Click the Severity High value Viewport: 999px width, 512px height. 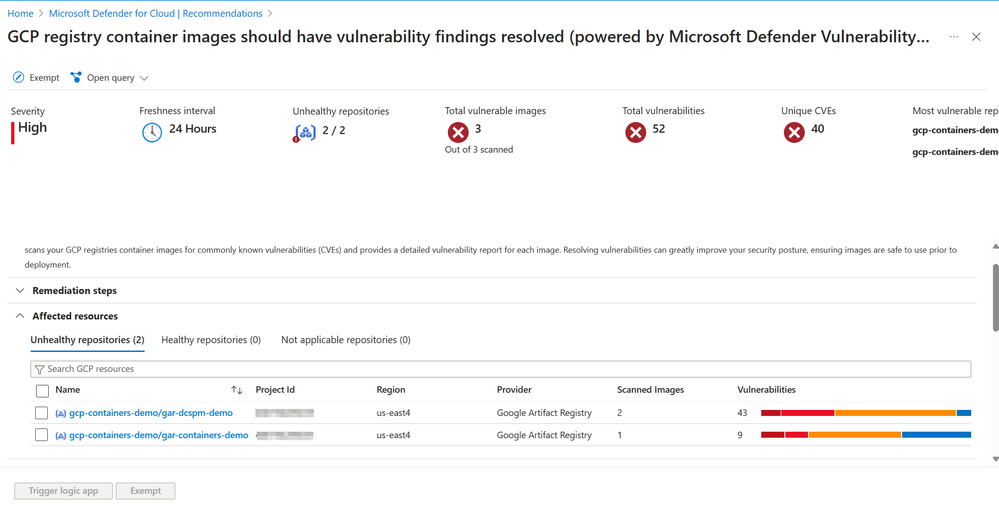click(x=32, y=127)
